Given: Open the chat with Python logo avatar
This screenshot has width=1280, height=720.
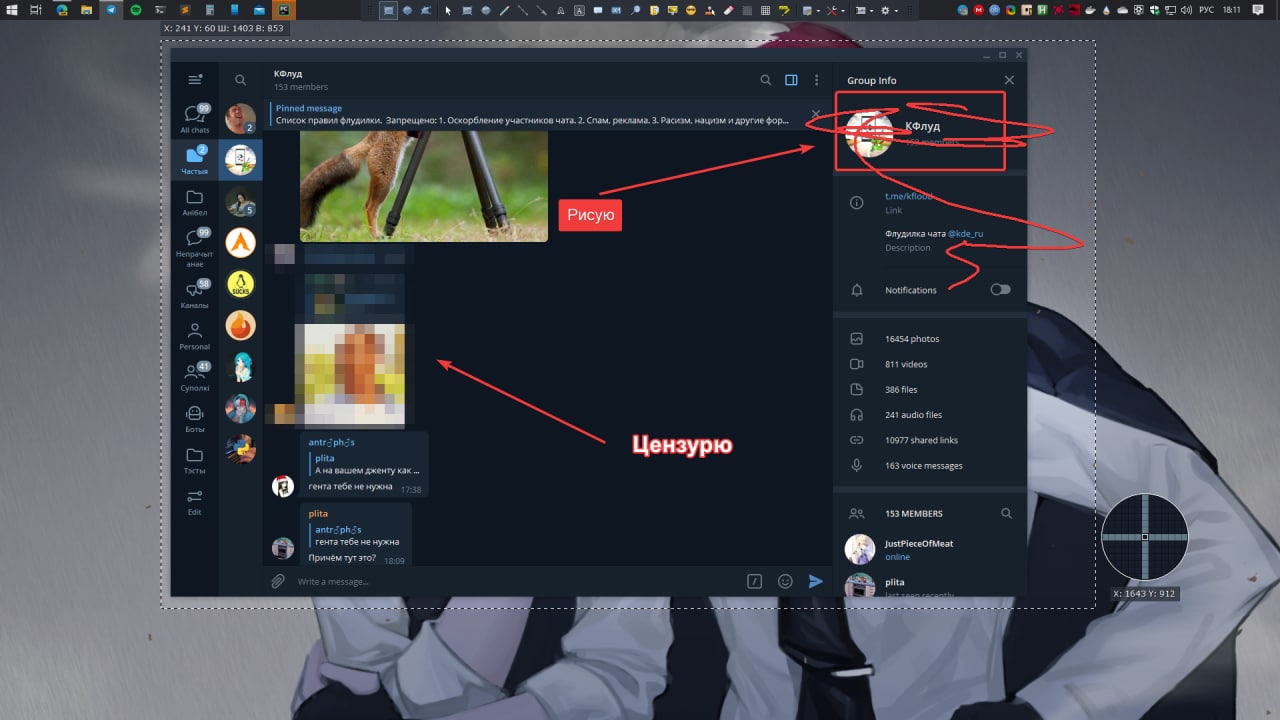Looking at the screenshot, I should click(x=240, y=449).
